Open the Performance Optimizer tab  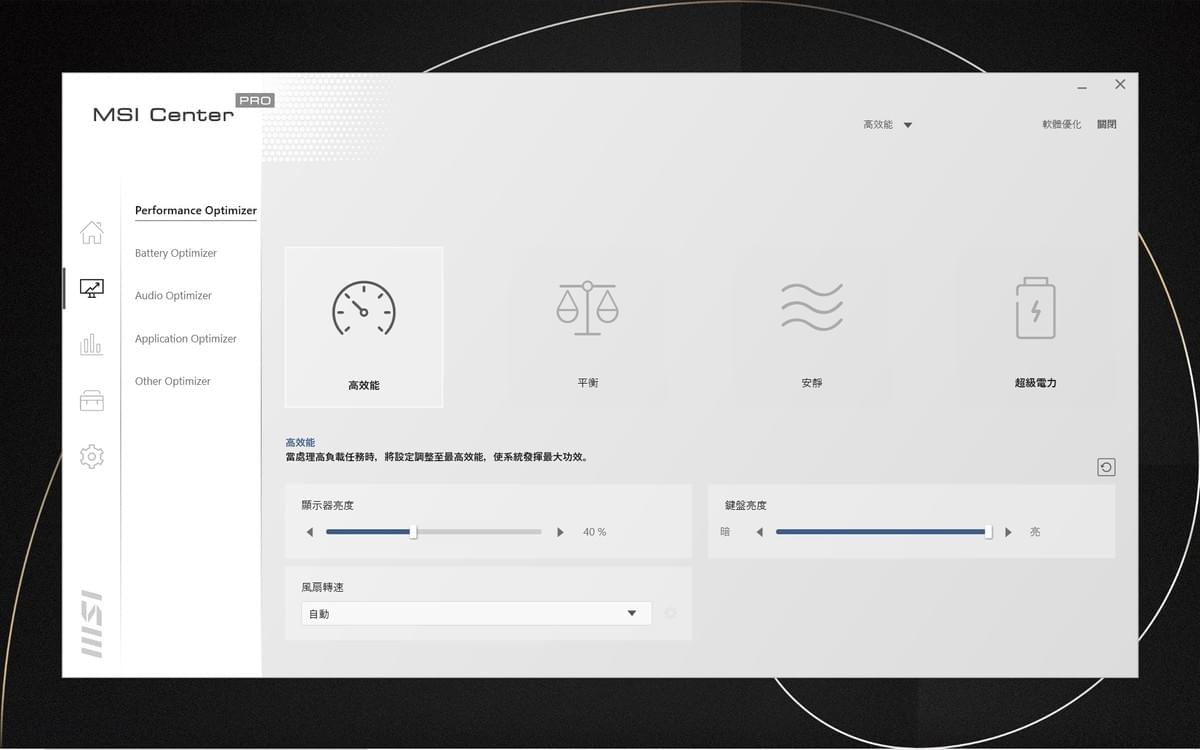tap(196, 211)
